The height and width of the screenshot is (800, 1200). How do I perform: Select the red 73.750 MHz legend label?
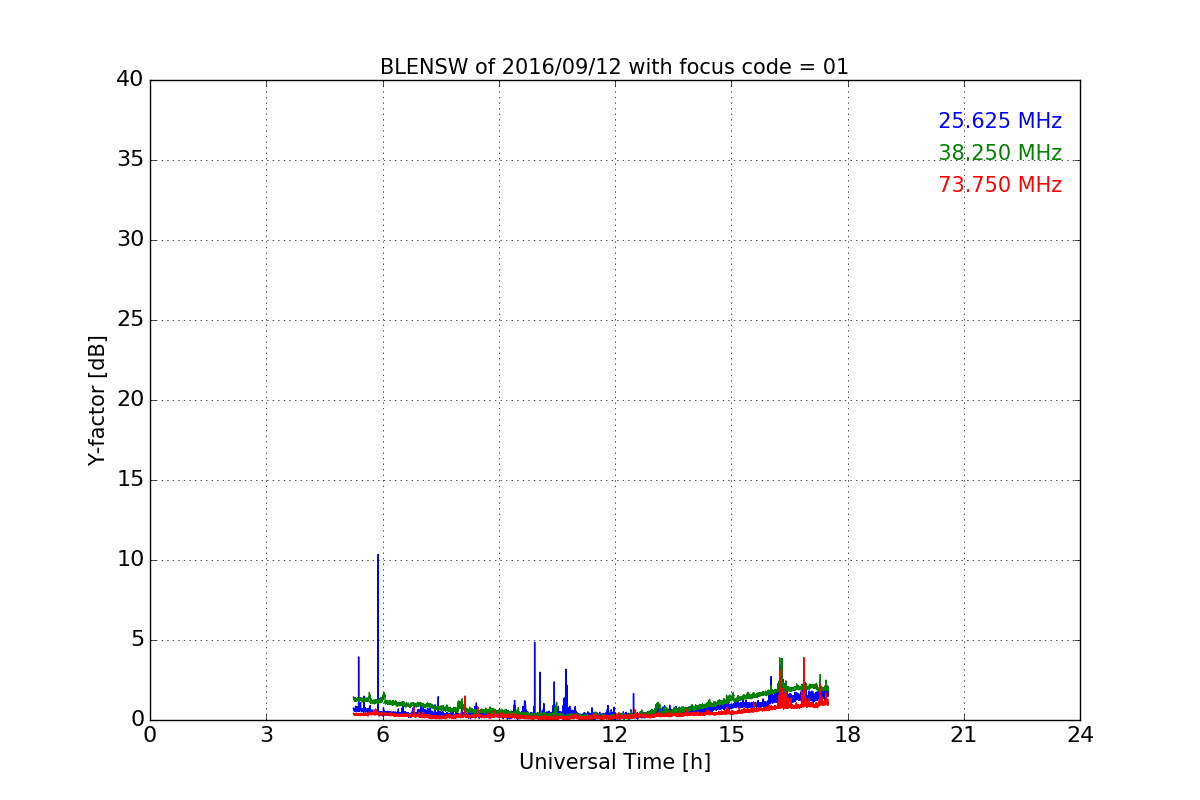tap(1000, 185)
